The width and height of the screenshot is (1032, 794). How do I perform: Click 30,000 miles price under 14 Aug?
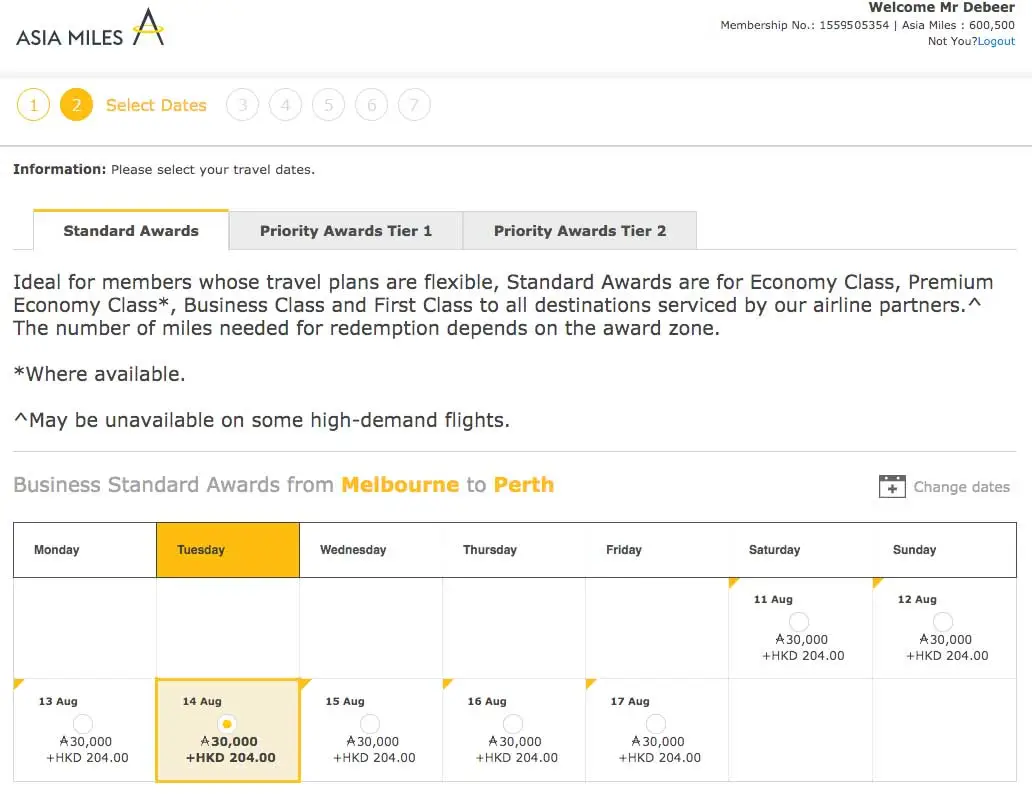coord(229,741)
